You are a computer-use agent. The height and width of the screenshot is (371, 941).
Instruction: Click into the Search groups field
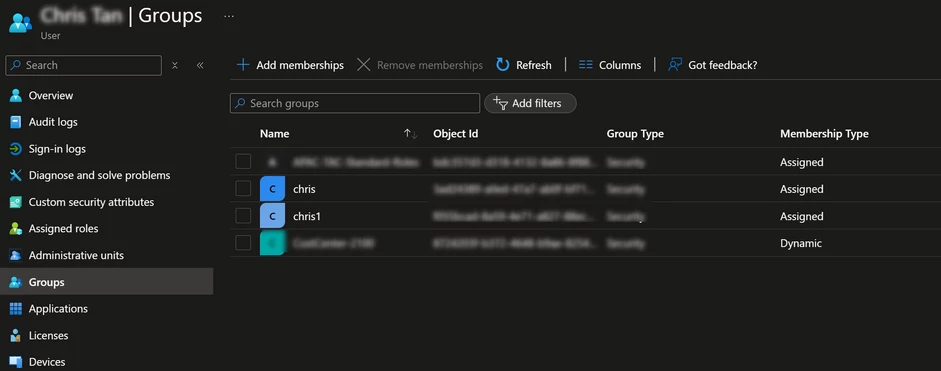355,103
